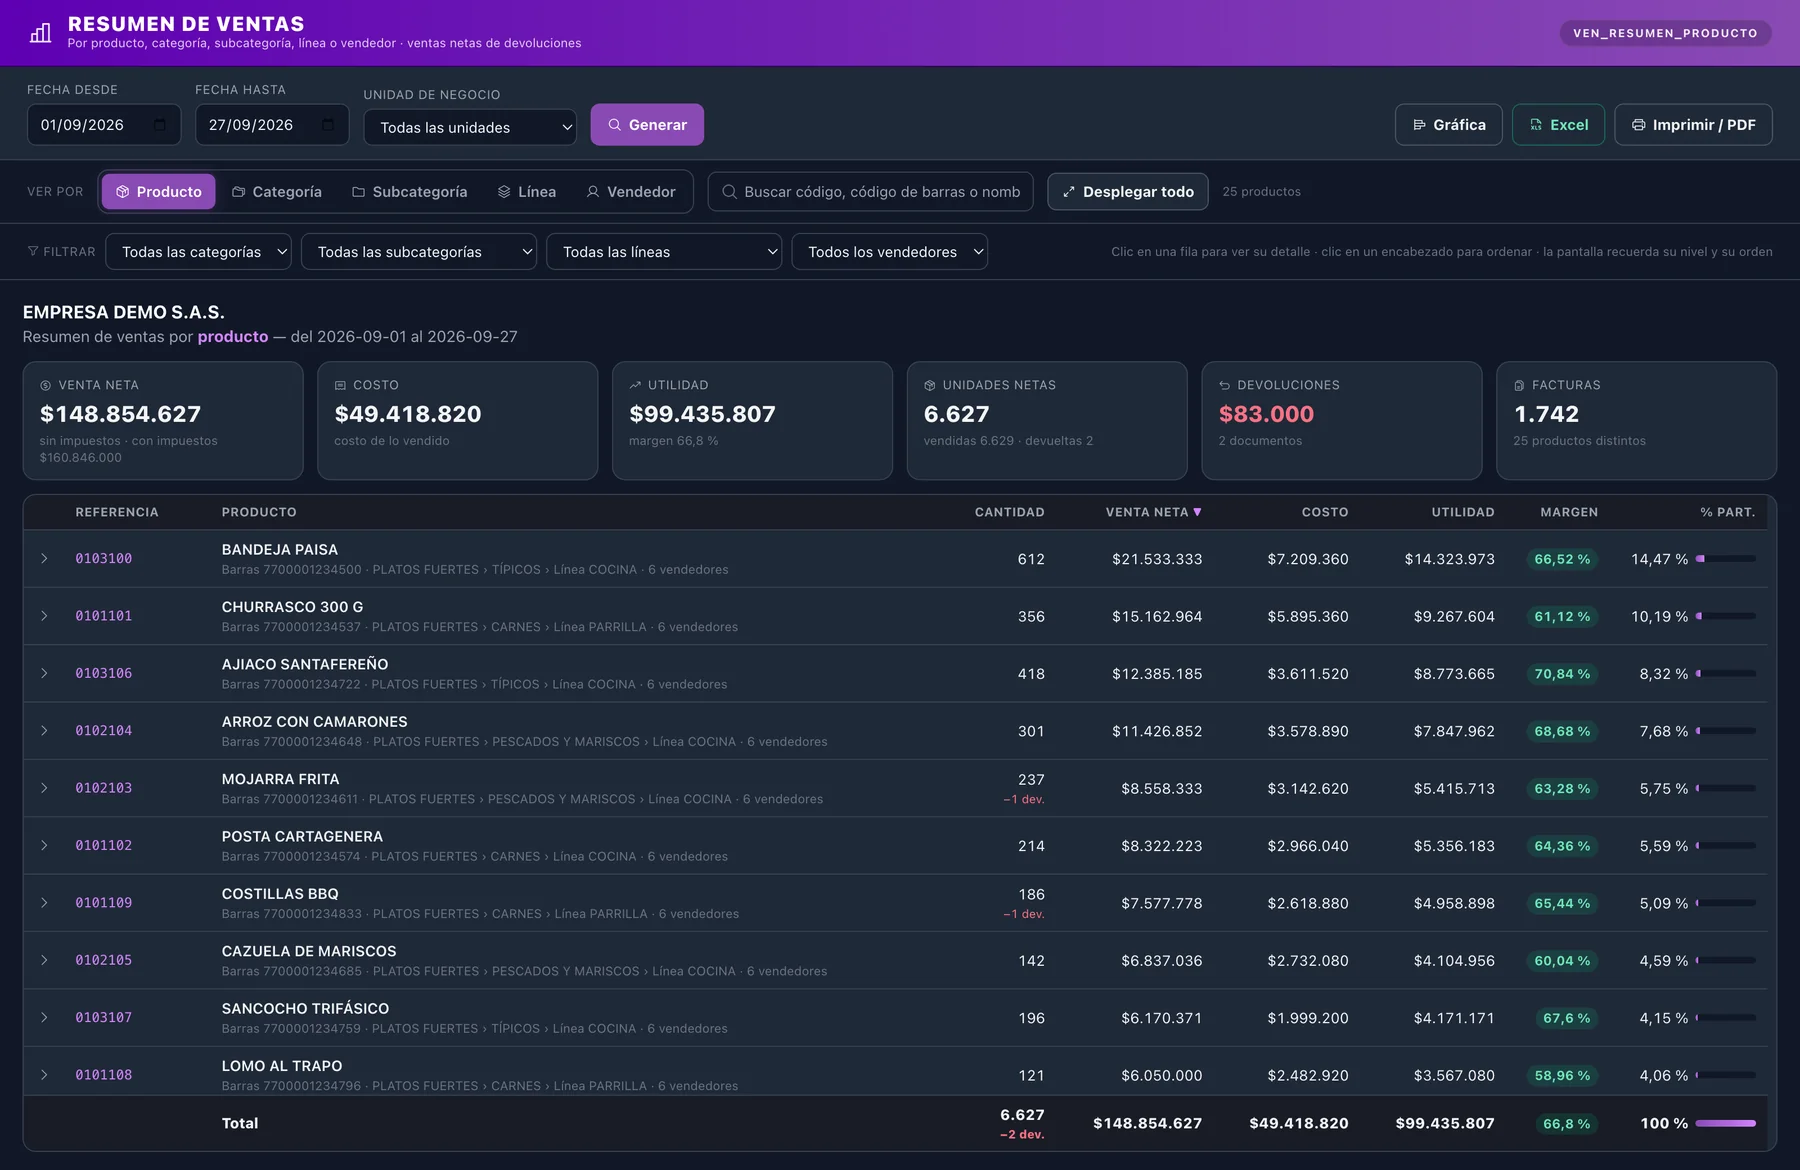Click the bar chart logo icon in header
Screen dimensions: 1800x1170
(x=41, y=33)
